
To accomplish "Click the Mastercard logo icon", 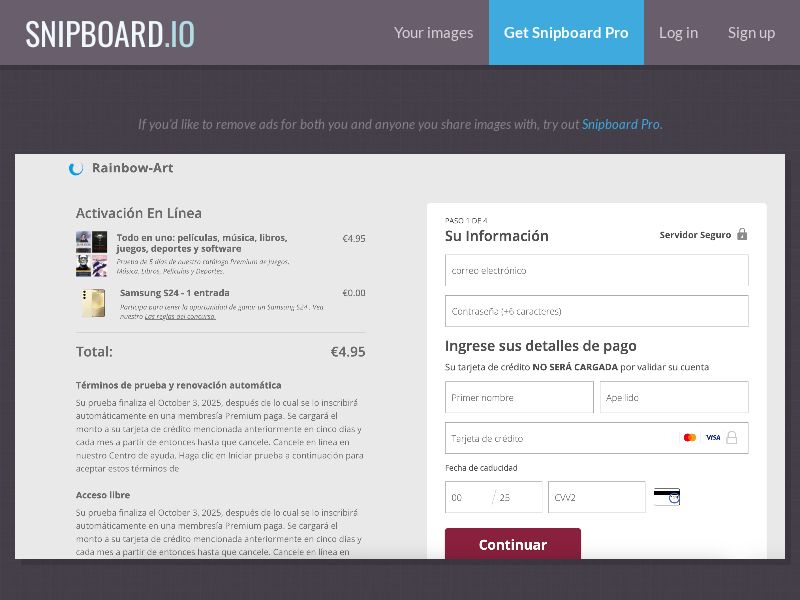I will (x=690, y=438).
